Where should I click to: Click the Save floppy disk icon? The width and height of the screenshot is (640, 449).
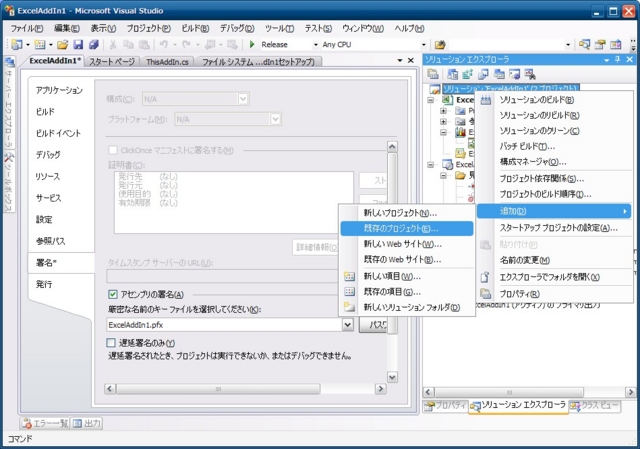(78, 44)
